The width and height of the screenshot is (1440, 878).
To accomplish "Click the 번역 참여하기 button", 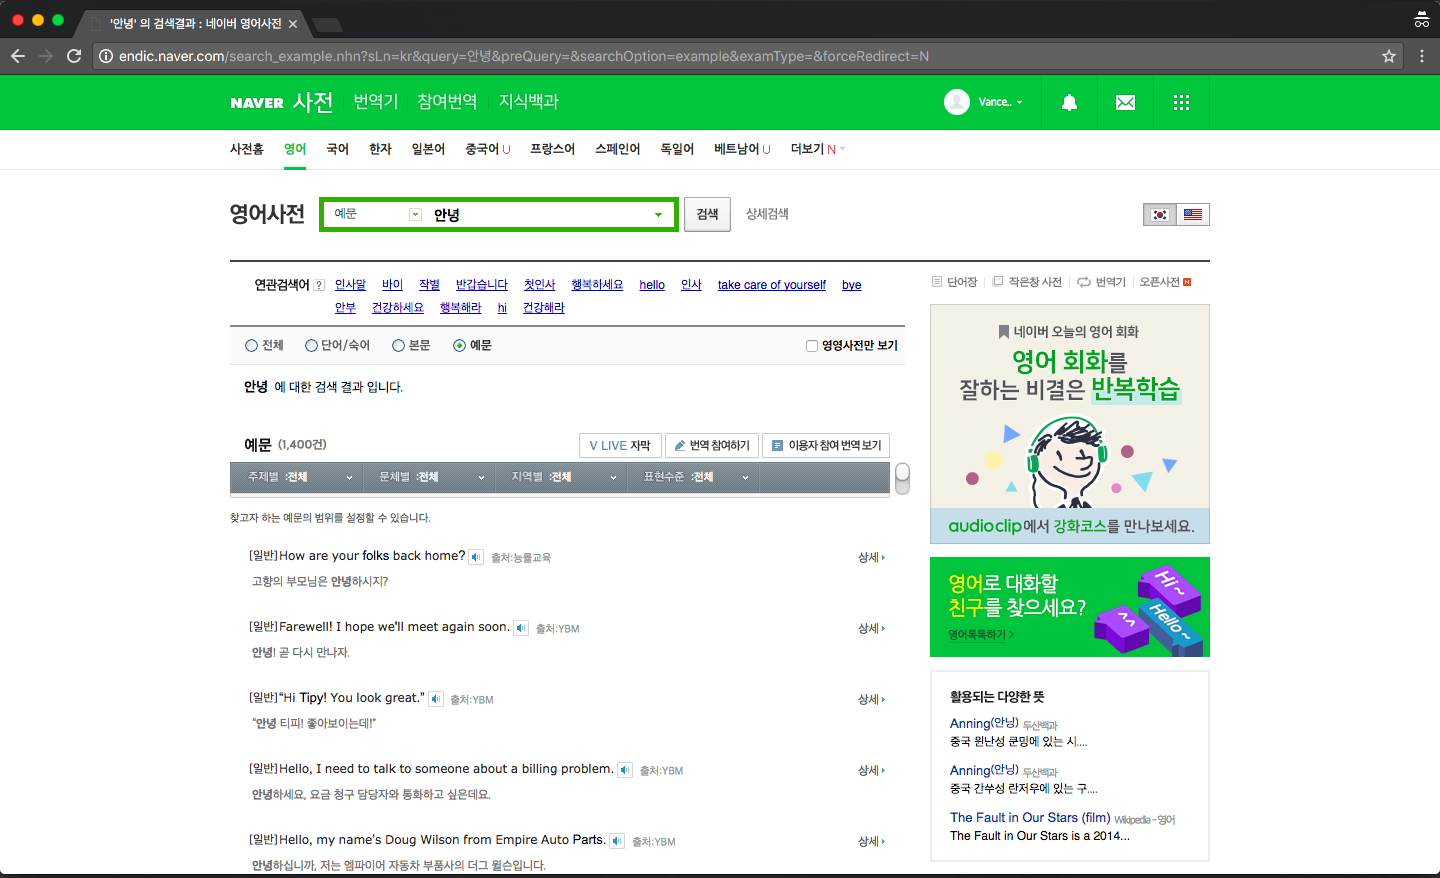I will (712, 446).
